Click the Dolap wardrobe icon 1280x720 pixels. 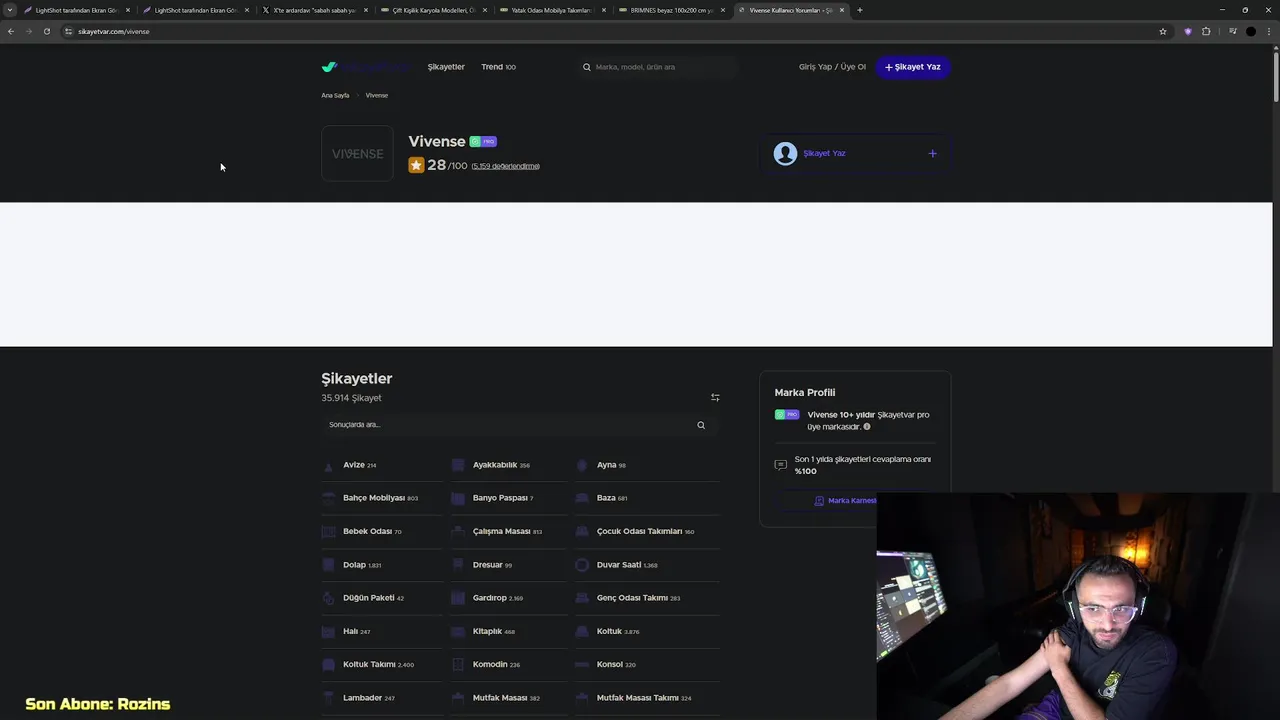tap(328, 565)
